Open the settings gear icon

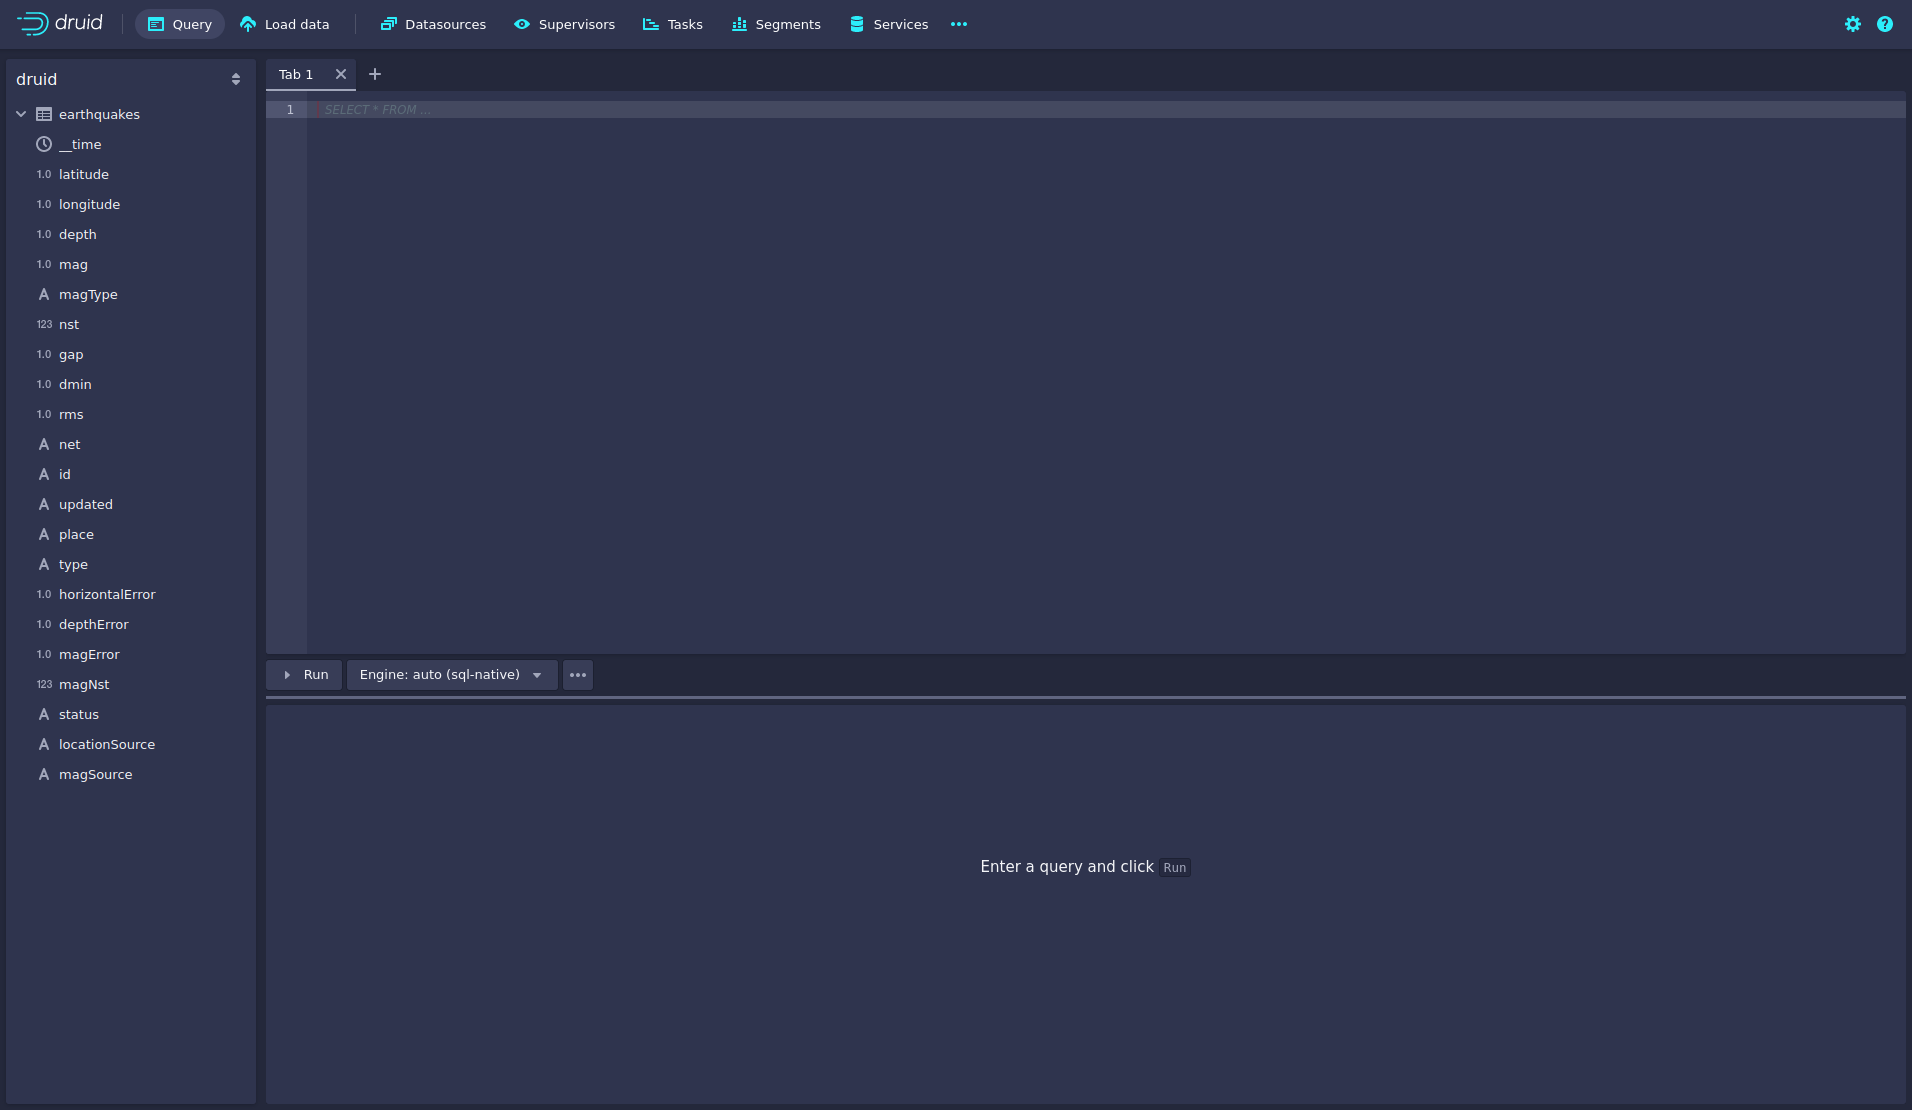coord(1853,24)
